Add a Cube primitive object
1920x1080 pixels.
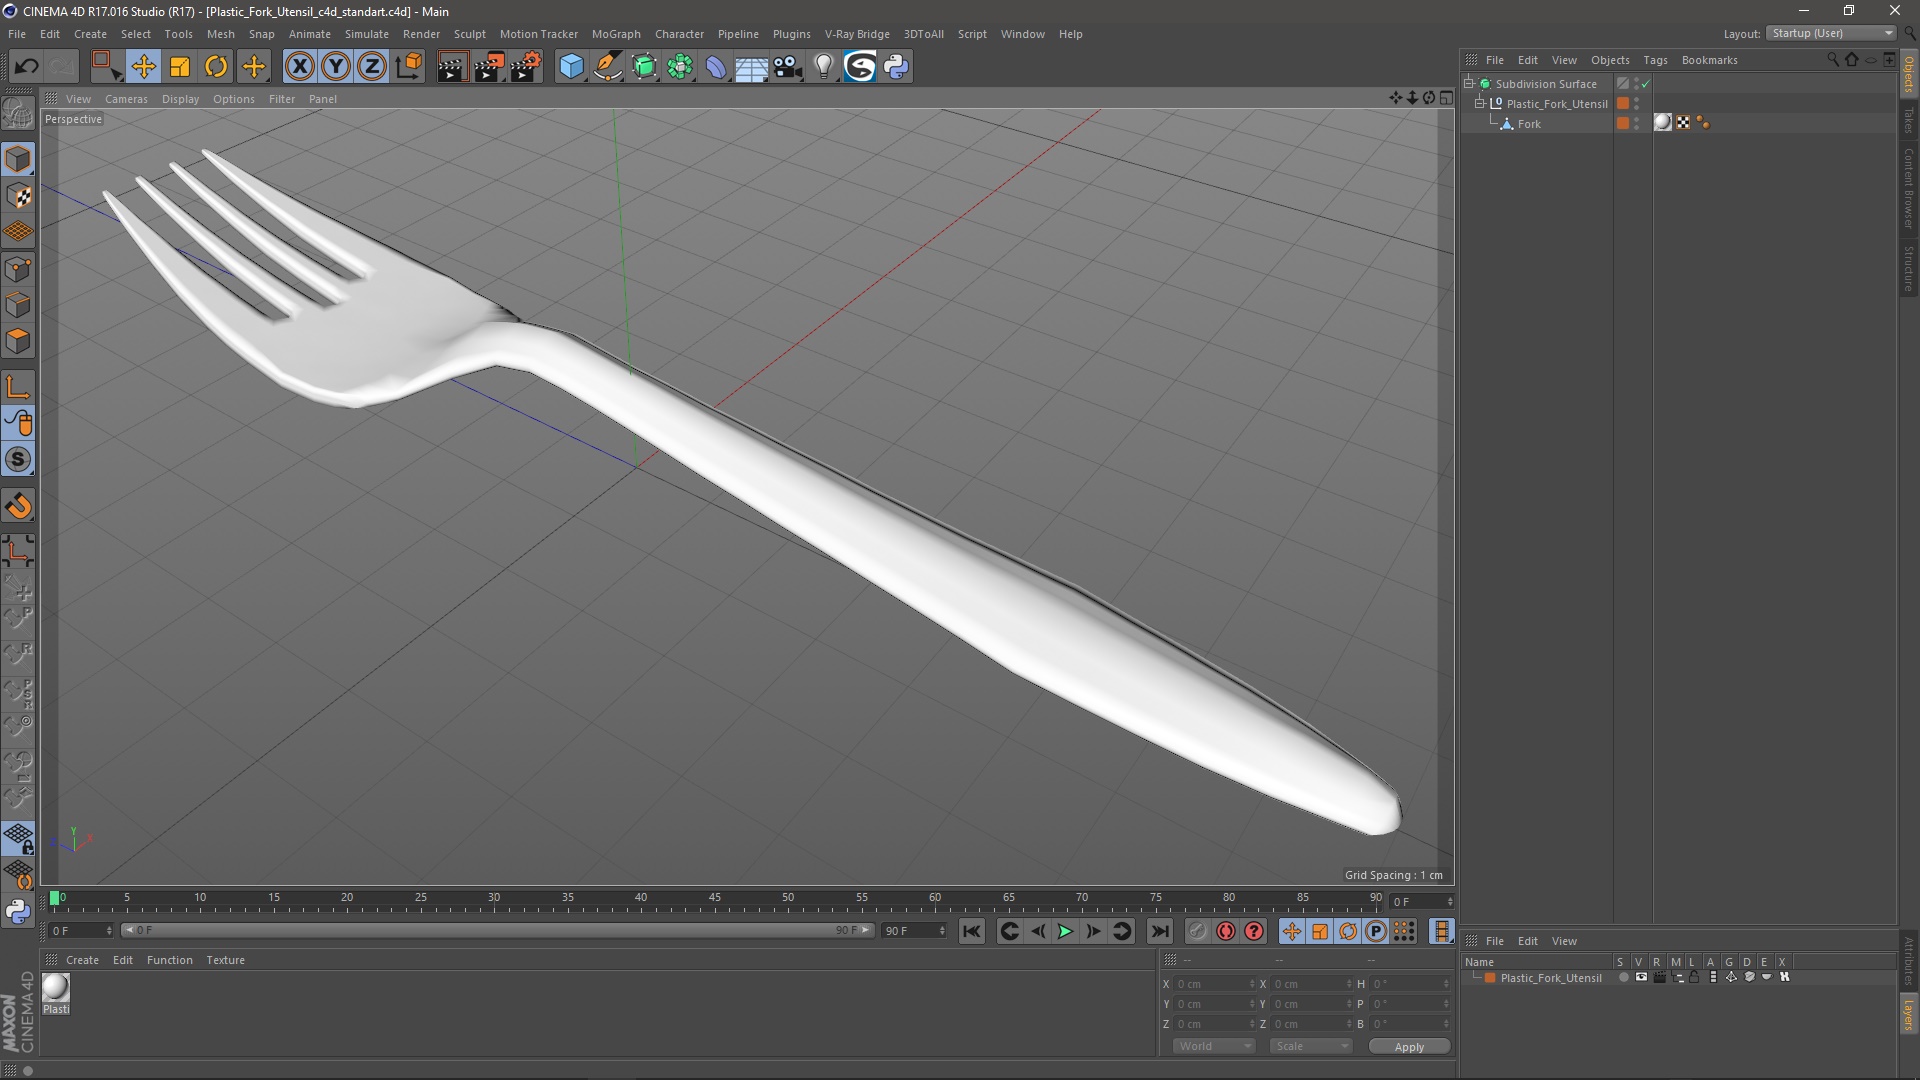571,67
